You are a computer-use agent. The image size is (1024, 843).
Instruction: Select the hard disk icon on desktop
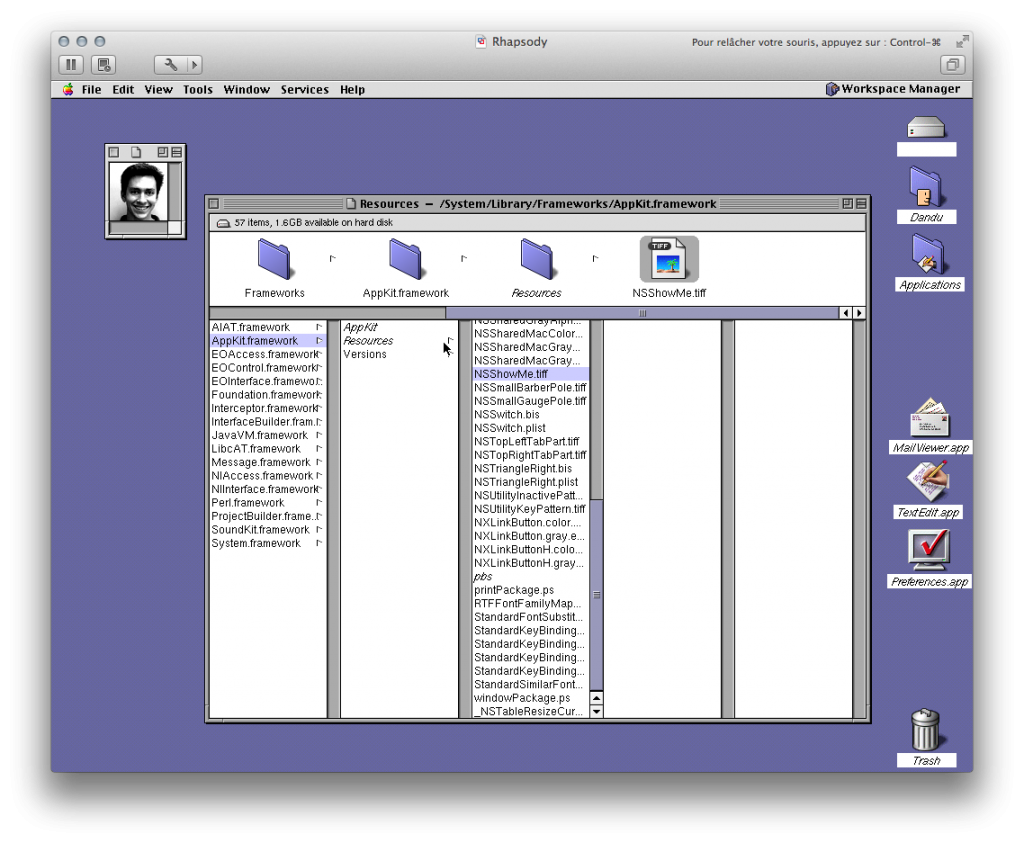click(926, 127)
